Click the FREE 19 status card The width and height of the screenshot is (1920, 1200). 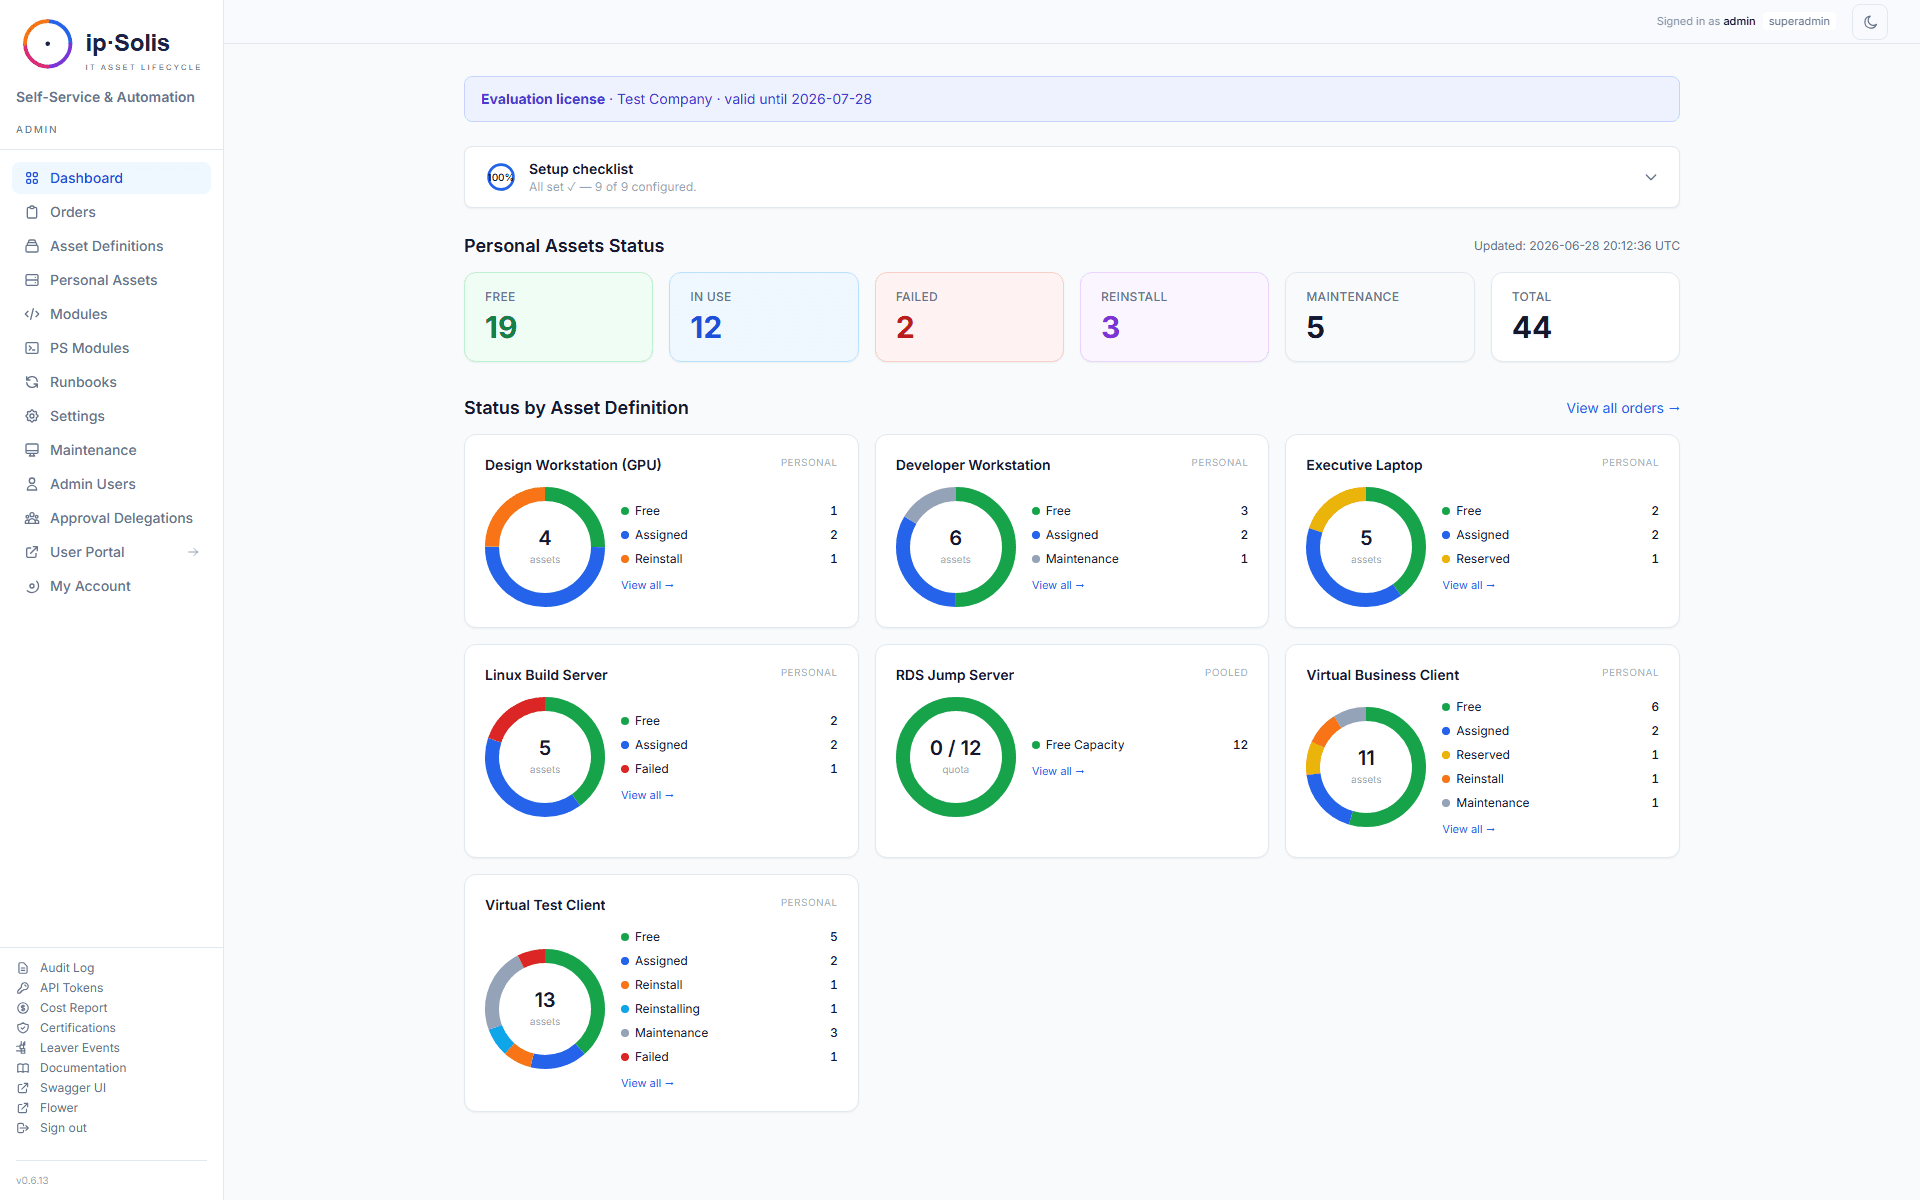[558, 317]
